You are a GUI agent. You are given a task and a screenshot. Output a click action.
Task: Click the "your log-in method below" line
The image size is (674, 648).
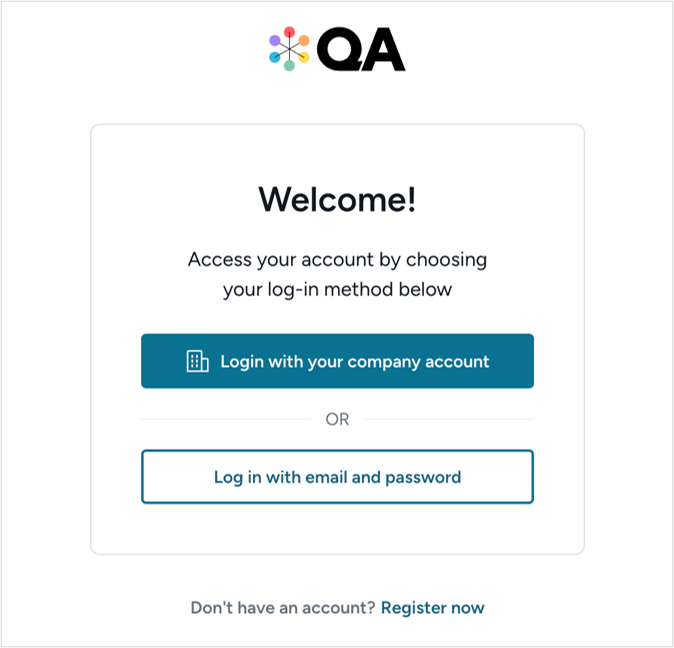point(337,290)
